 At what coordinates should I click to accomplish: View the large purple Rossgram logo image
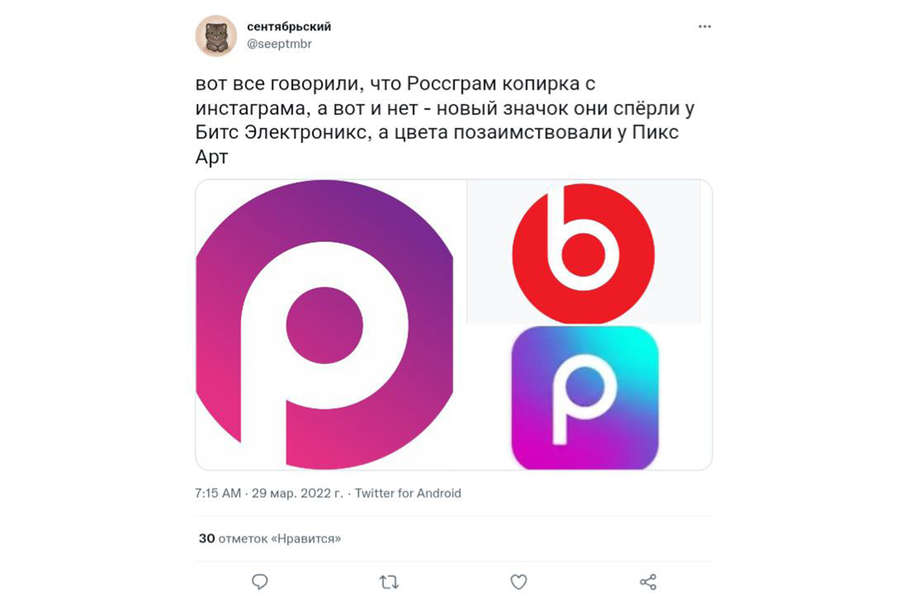click(325, 324)
